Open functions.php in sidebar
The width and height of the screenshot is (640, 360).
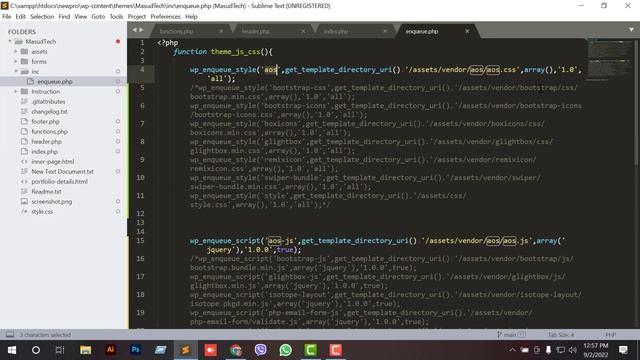click(49, 131)
